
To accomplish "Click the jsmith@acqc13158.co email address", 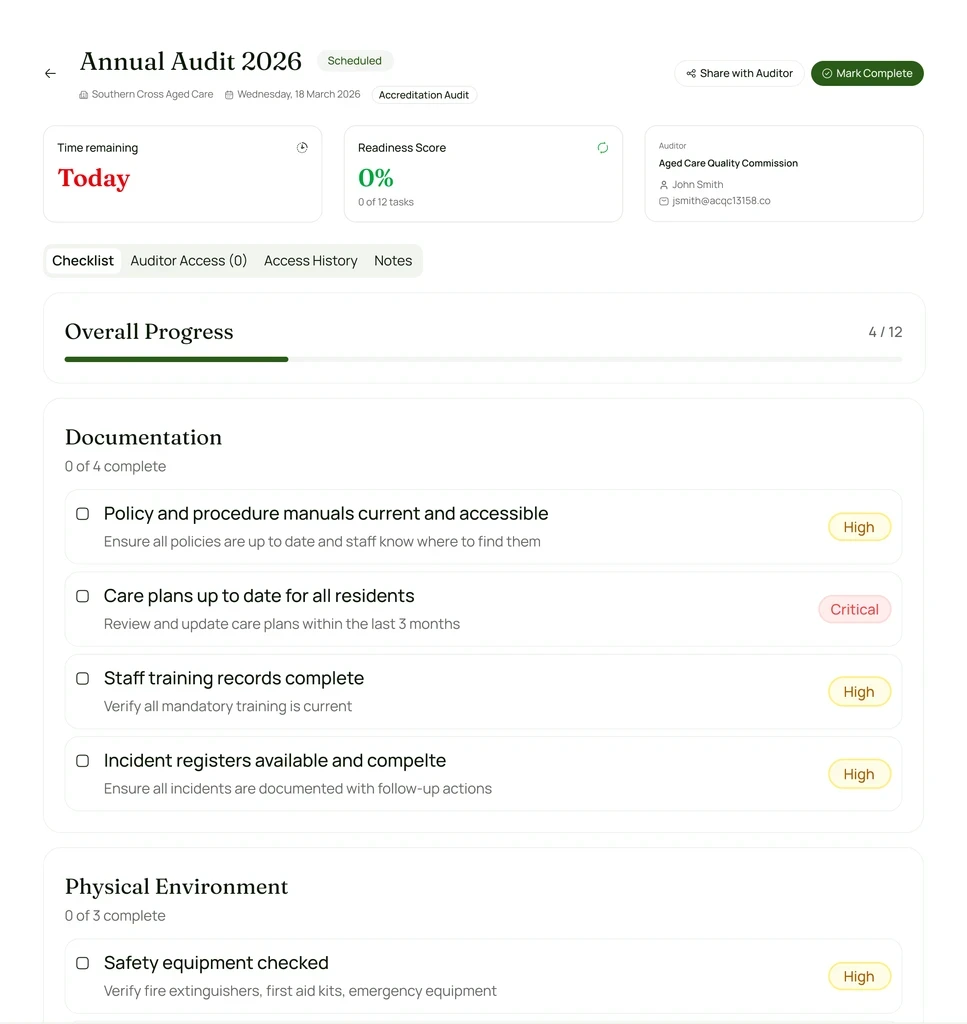I will click(721, 201).
